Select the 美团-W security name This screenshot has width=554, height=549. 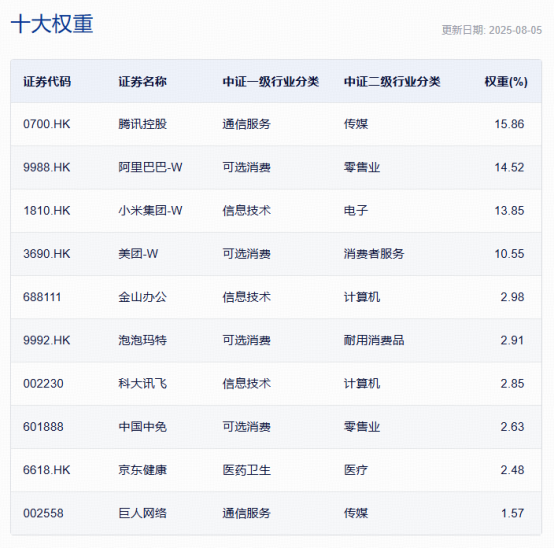pos(138,254)
